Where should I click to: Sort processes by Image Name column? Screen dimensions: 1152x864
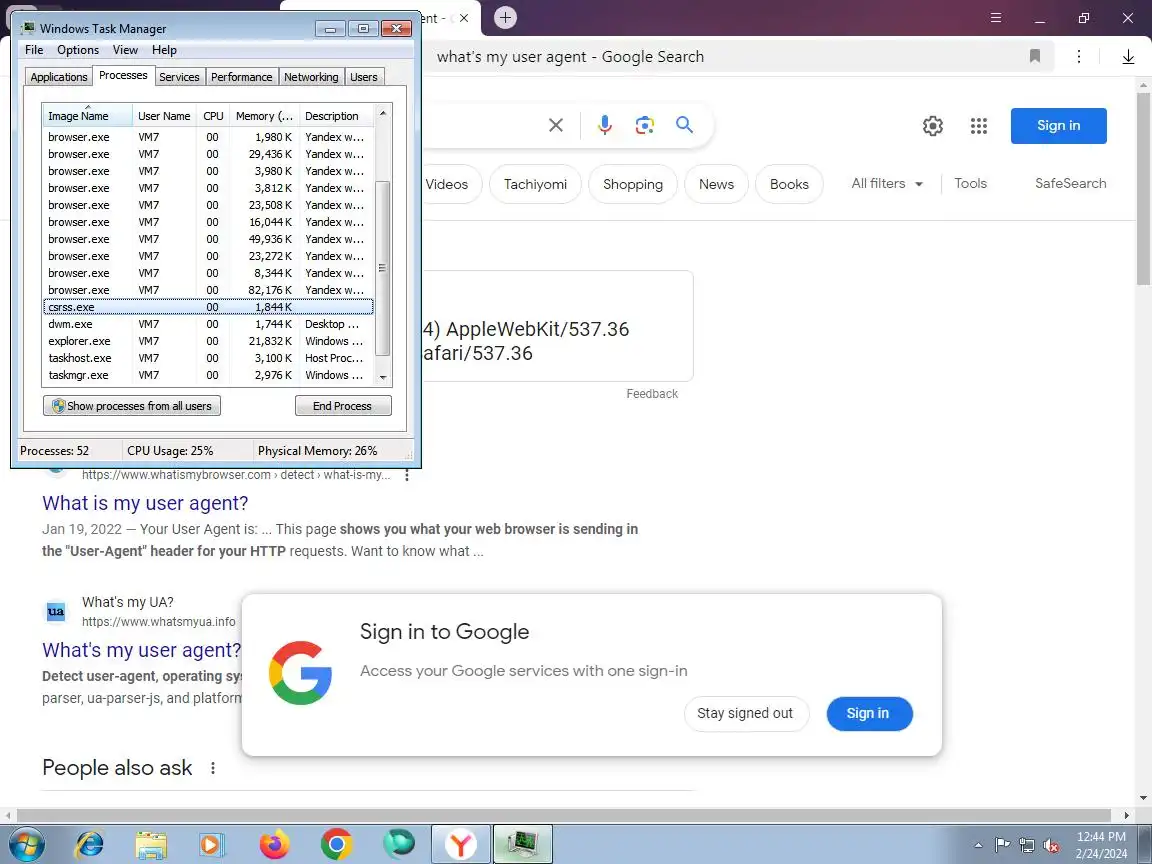click(x=87, y=115)
